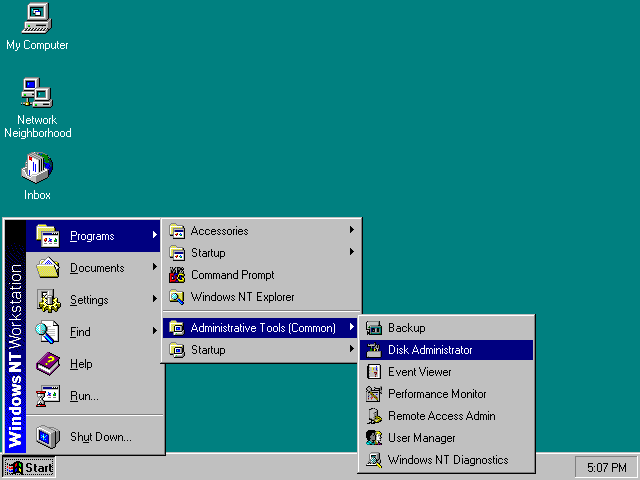This screenshot has width=640, height=480.
Task: Launch Windows NT Explorer from Programs
Action: point(261,297)
